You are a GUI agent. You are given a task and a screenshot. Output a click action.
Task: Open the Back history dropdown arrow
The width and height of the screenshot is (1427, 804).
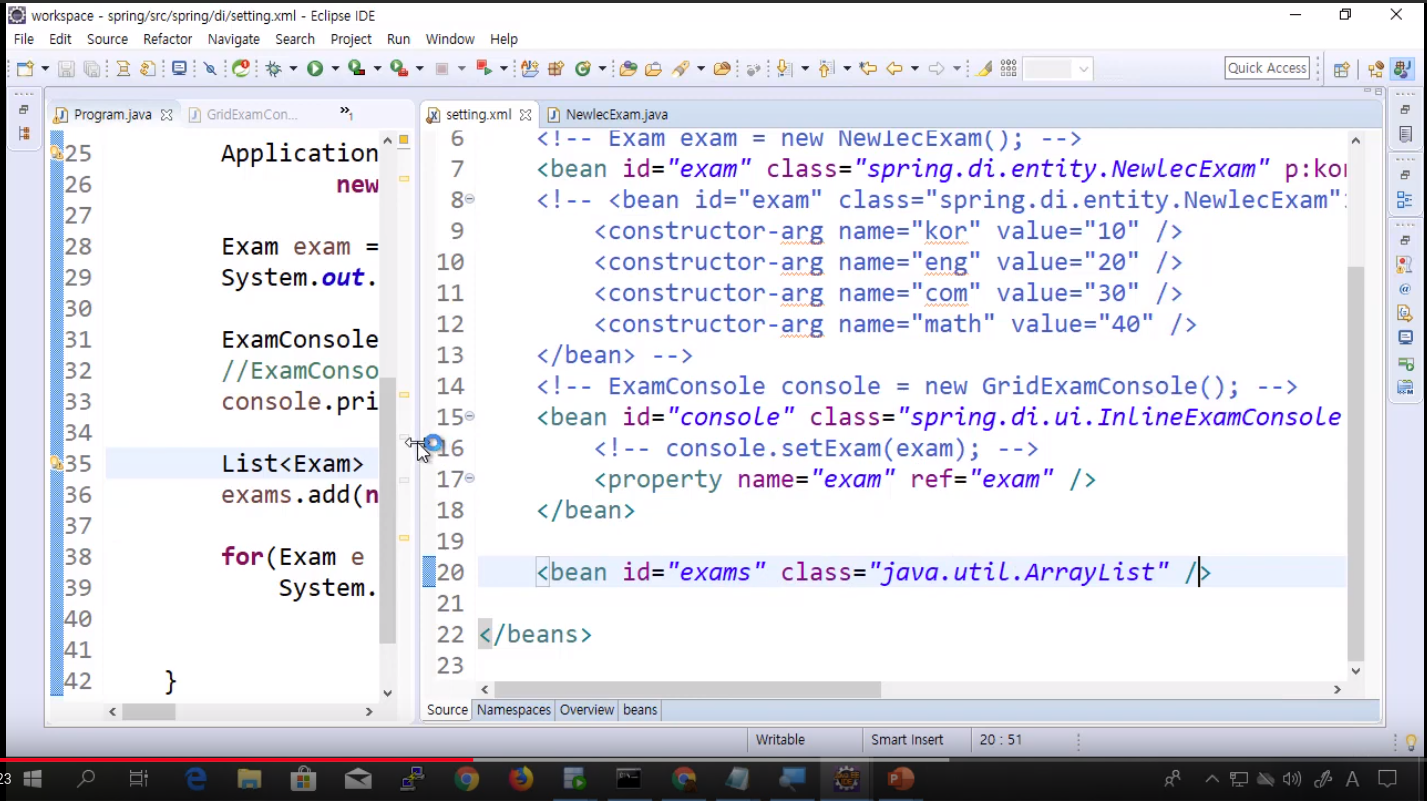click(914, 69)
